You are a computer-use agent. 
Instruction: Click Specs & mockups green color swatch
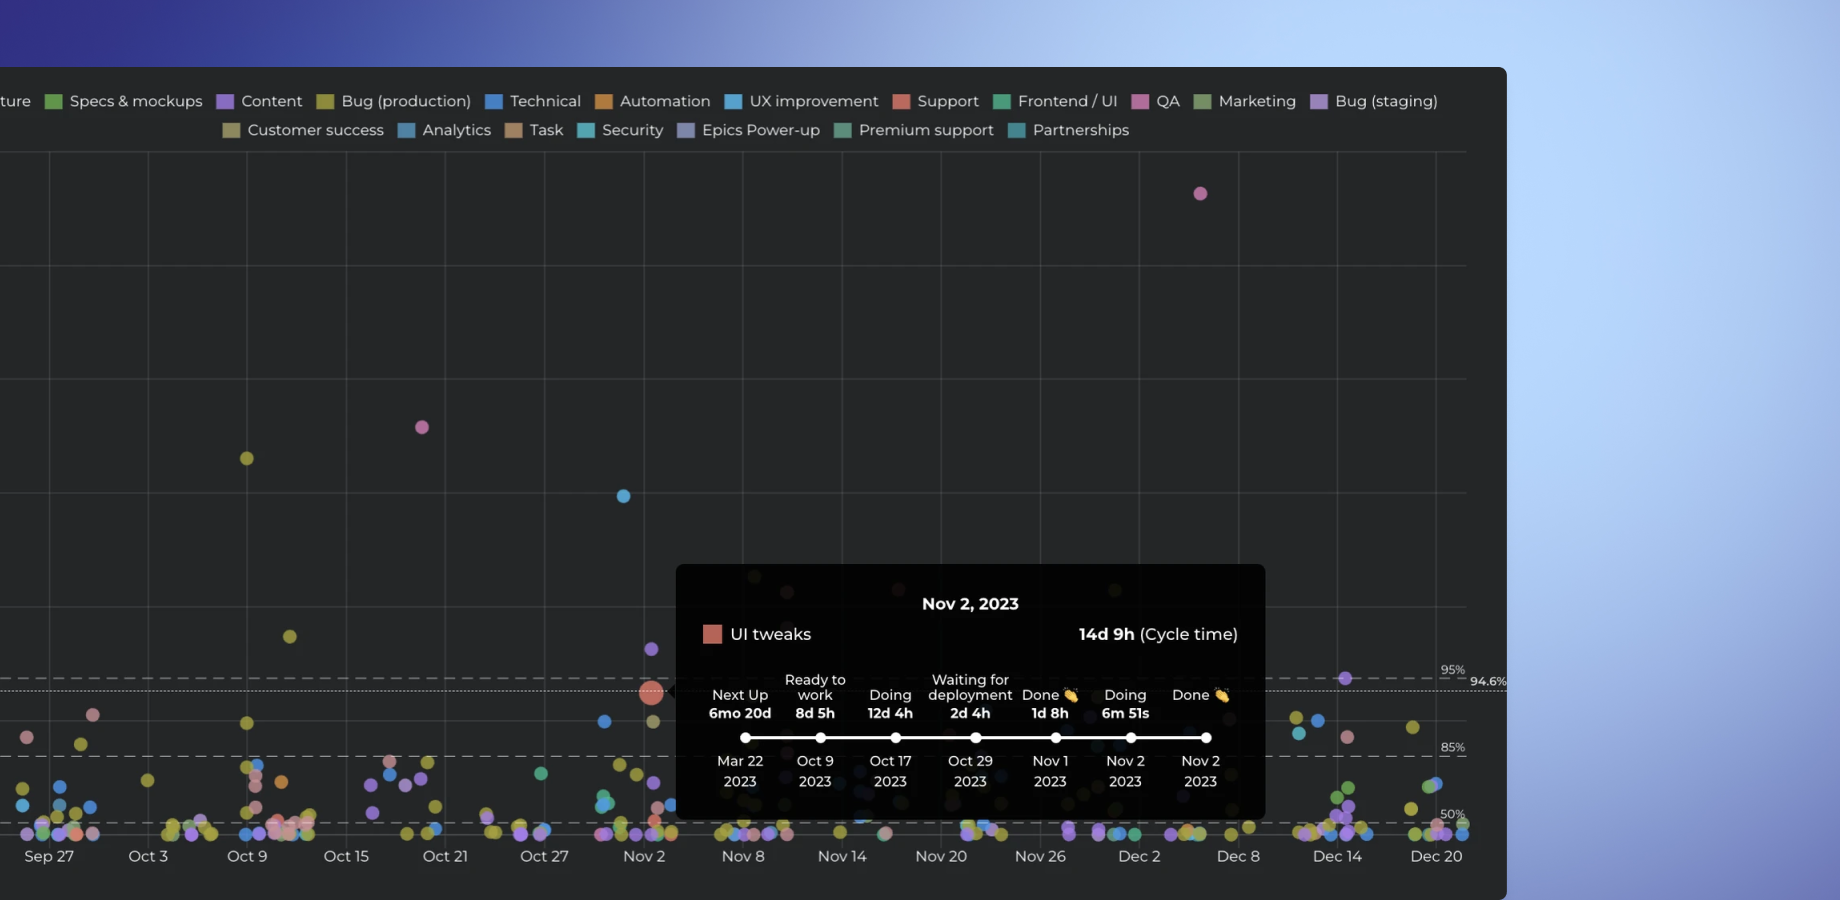[54, 101]
